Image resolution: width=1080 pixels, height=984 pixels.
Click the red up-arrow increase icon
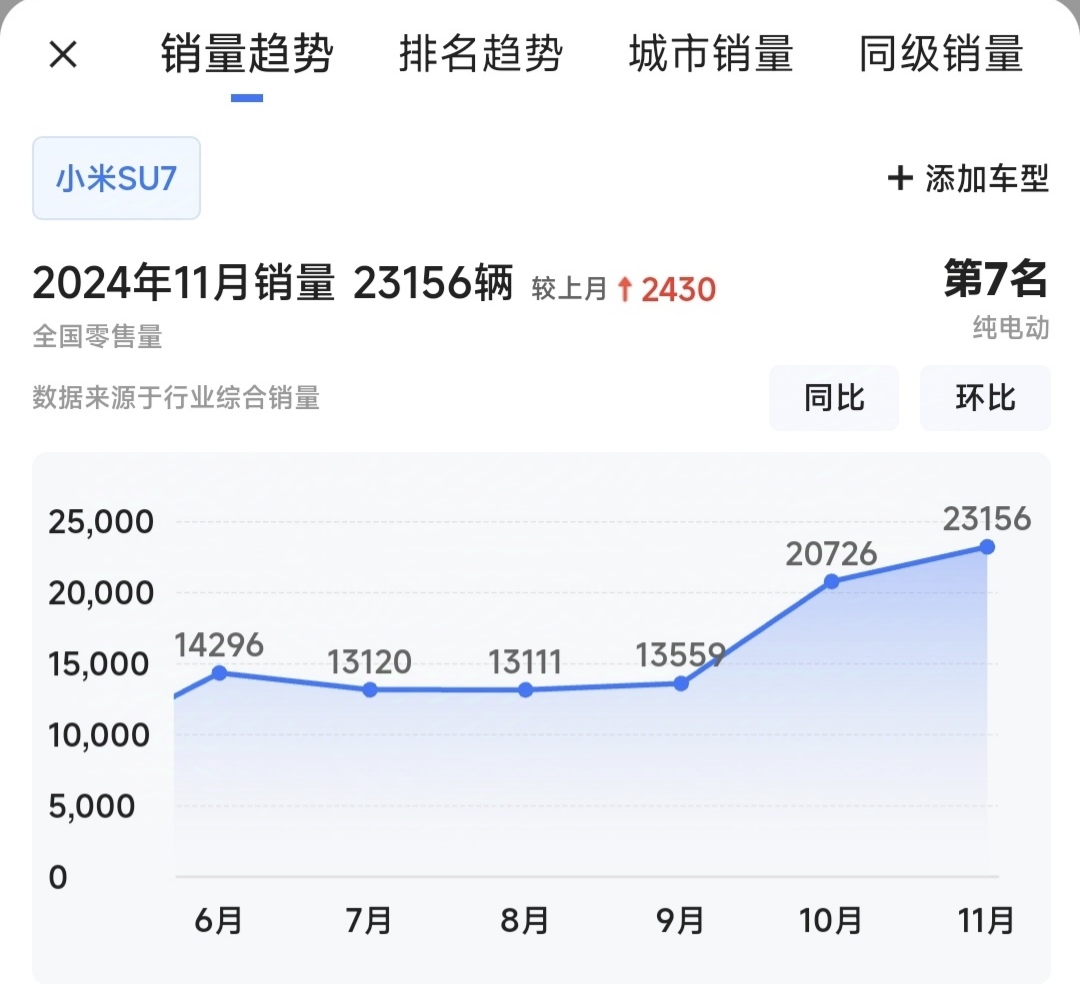[x=625, y=289]
